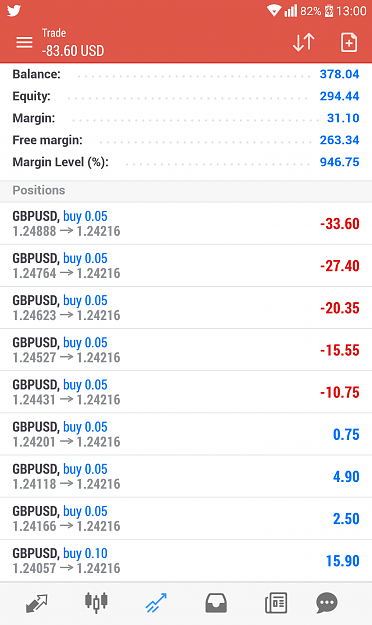
Task: Tap the GBPUSD buy 0.10 position
Action: click(x=186, y=560)
